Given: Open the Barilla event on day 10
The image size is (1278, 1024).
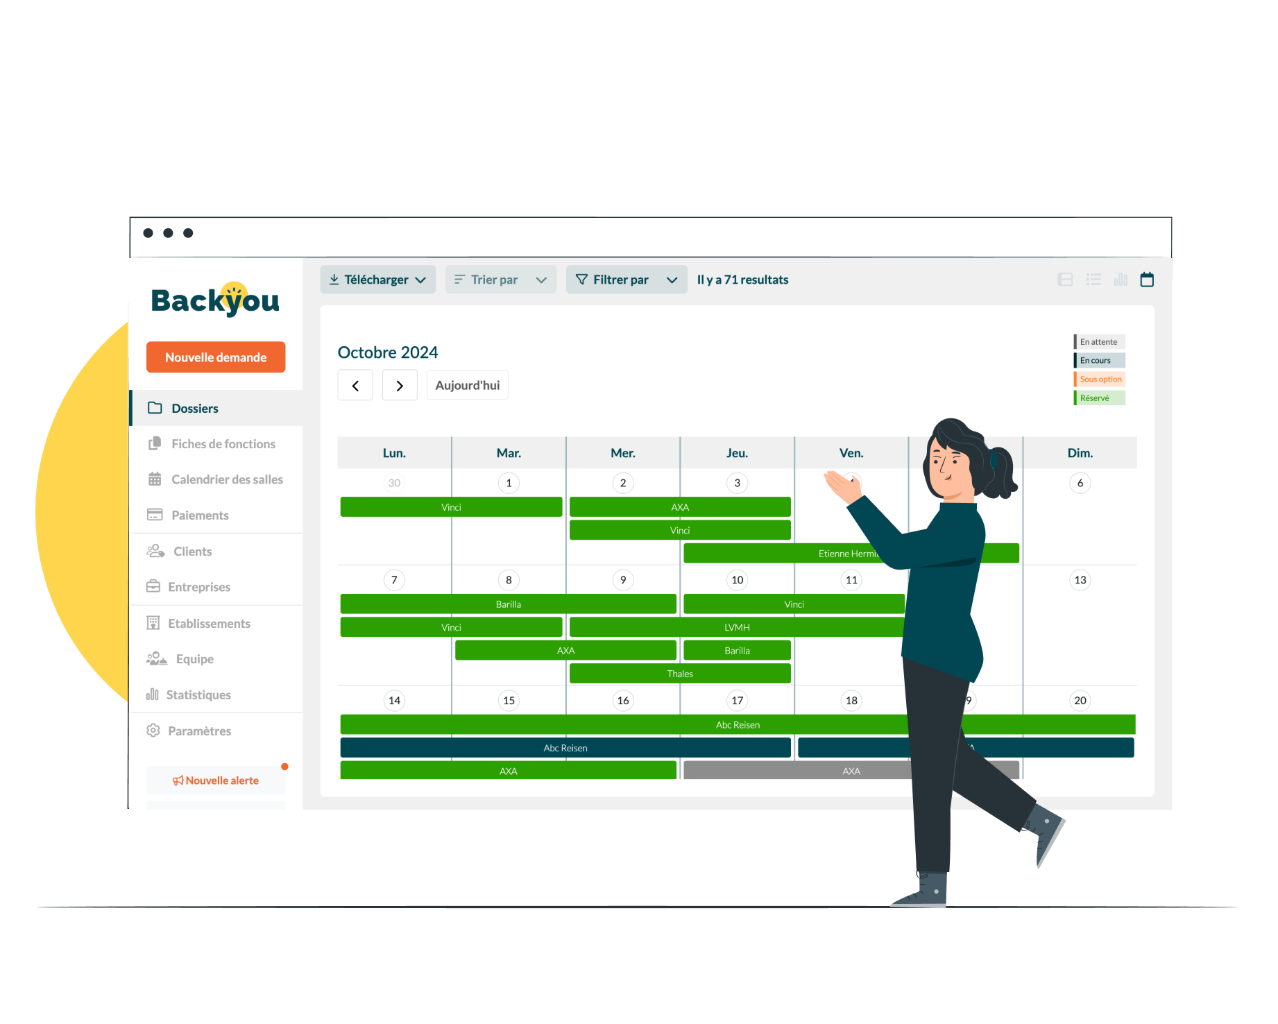Looking at the screenshot, I should point(737,650).
